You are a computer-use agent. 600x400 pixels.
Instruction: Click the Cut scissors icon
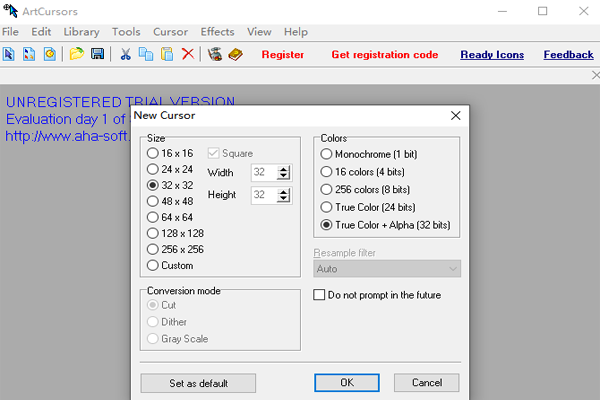(126, 54)
